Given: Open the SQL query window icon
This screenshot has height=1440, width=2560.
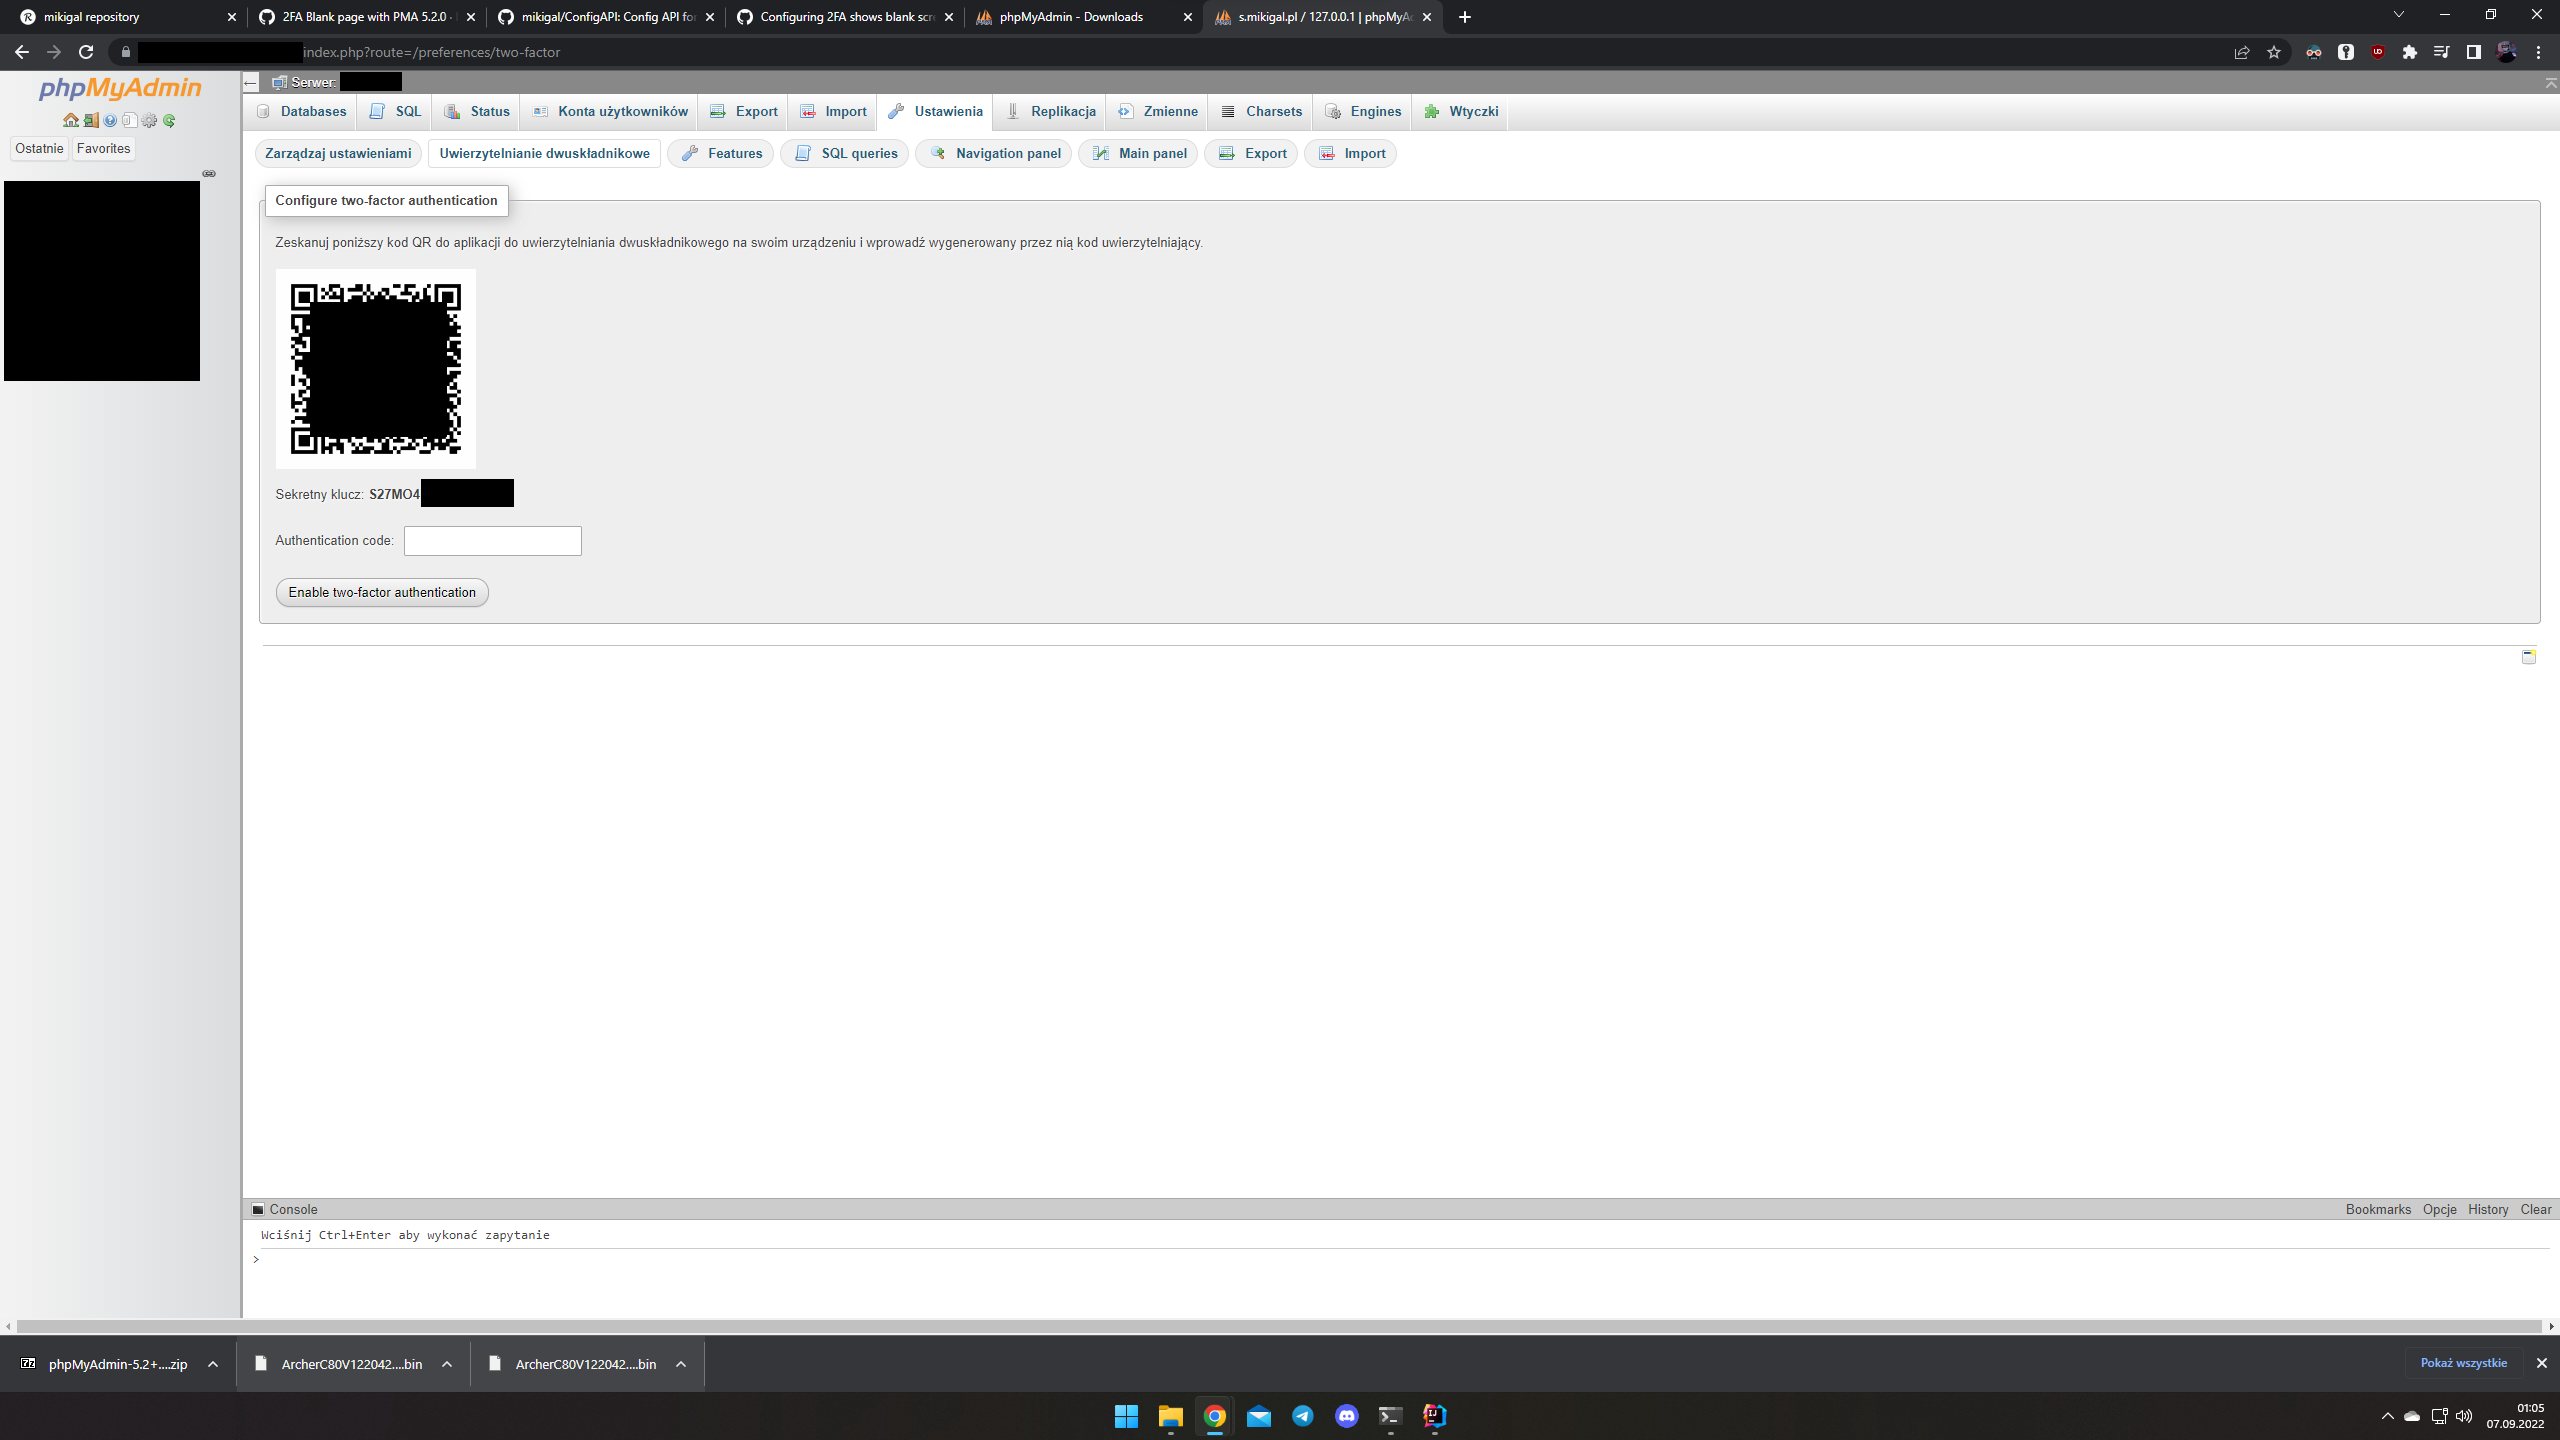Looking at the screenshot, I should (x=130, y=120).
